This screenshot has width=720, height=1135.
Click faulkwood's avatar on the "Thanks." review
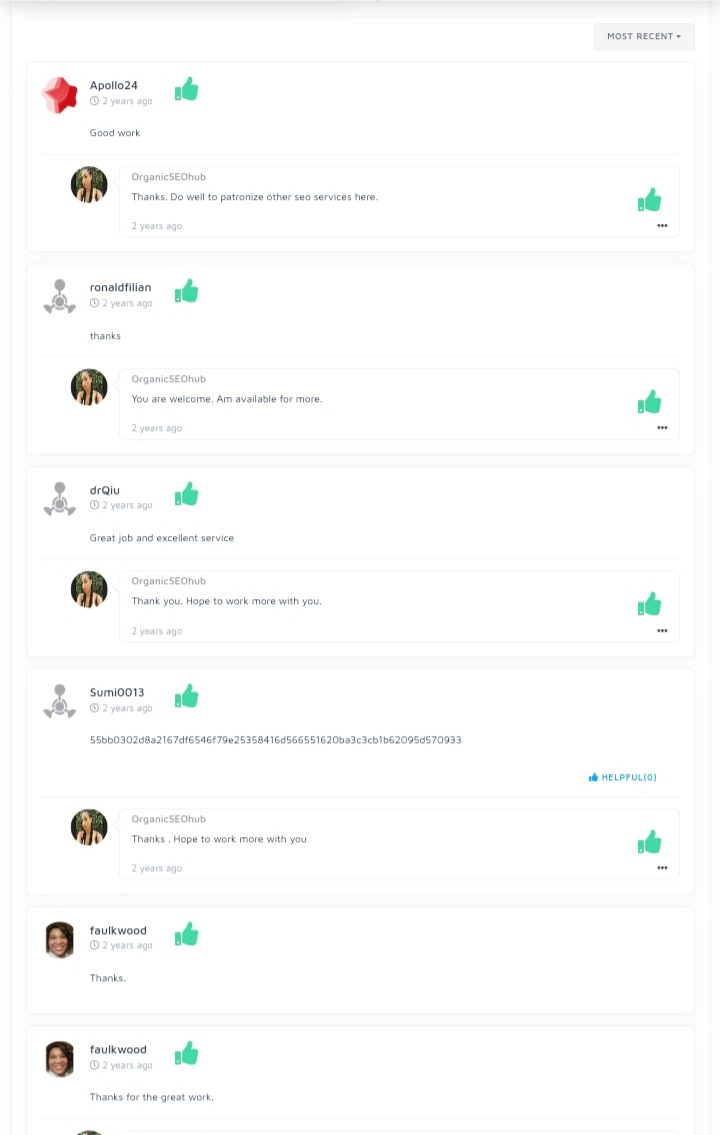tap(60, 939)
